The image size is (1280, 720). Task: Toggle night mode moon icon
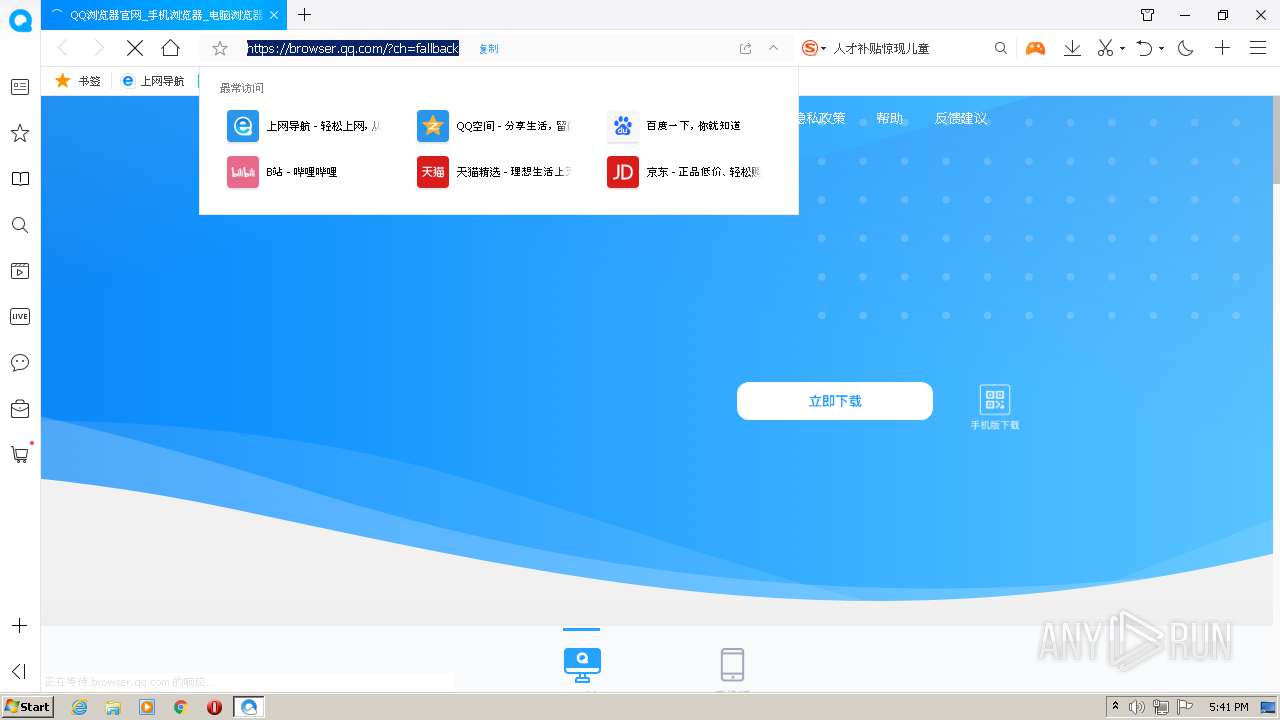pos(1186,48)
